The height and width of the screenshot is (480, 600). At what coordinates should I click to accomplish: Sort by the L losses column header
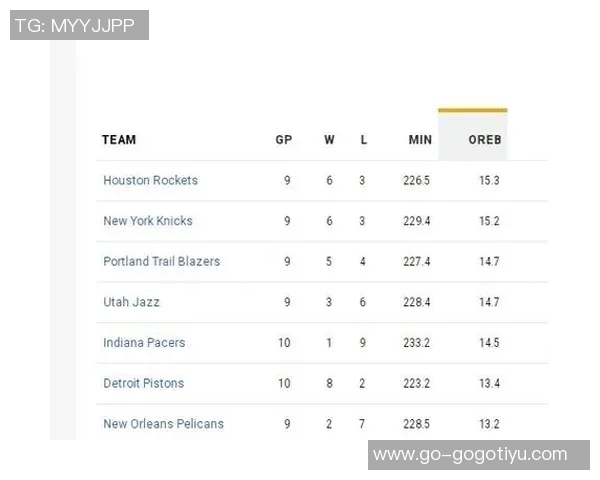point(363,140)
